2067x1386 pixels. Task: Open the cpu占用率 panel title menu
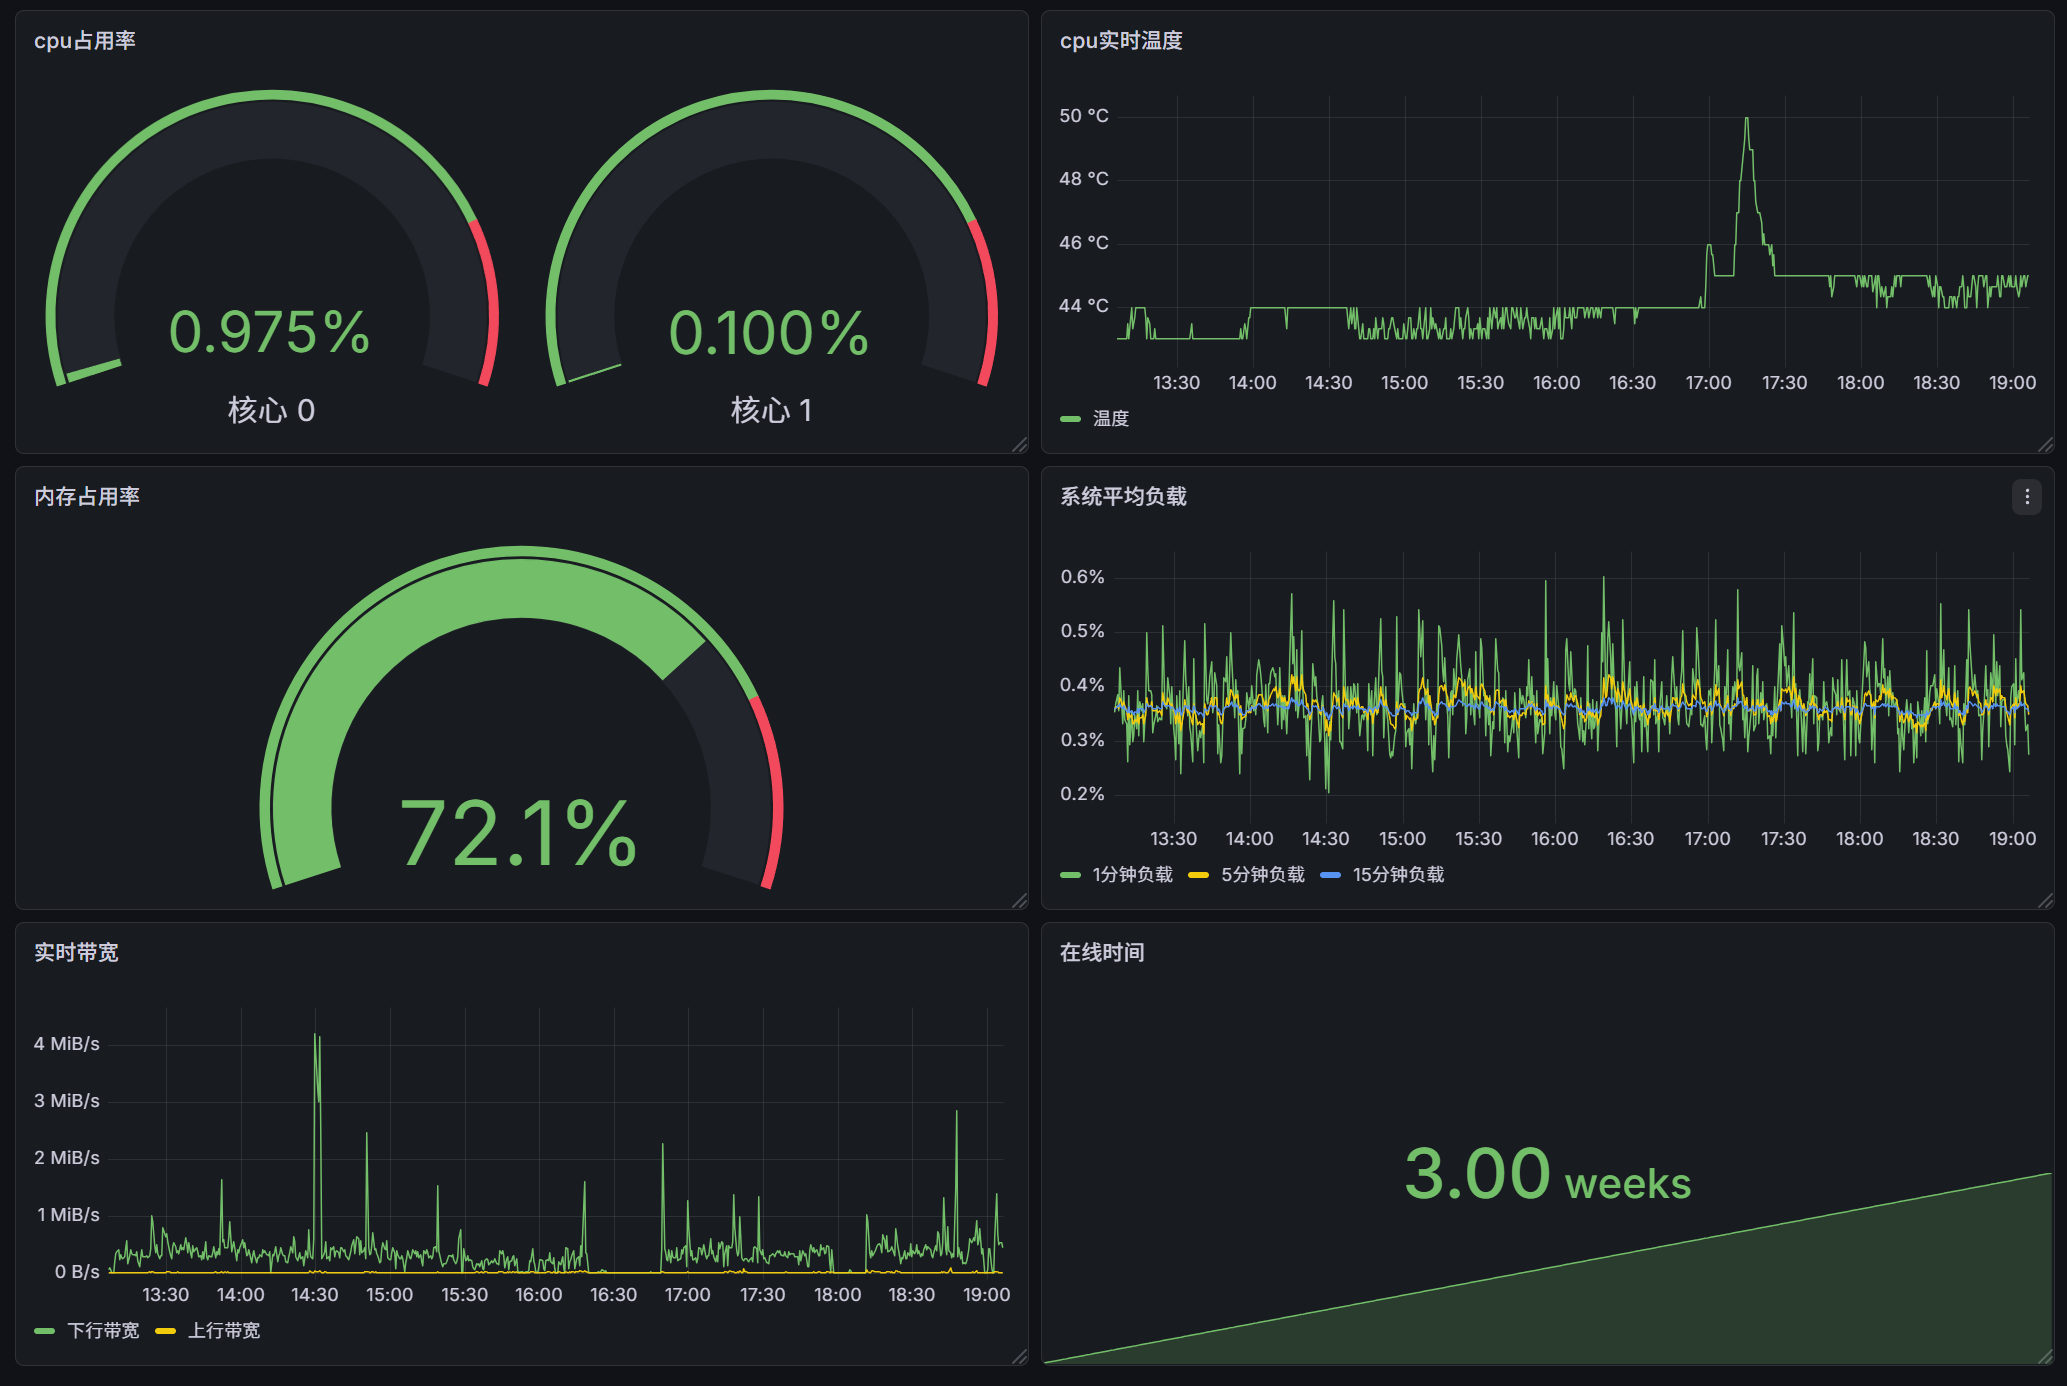tap(85, 41)
